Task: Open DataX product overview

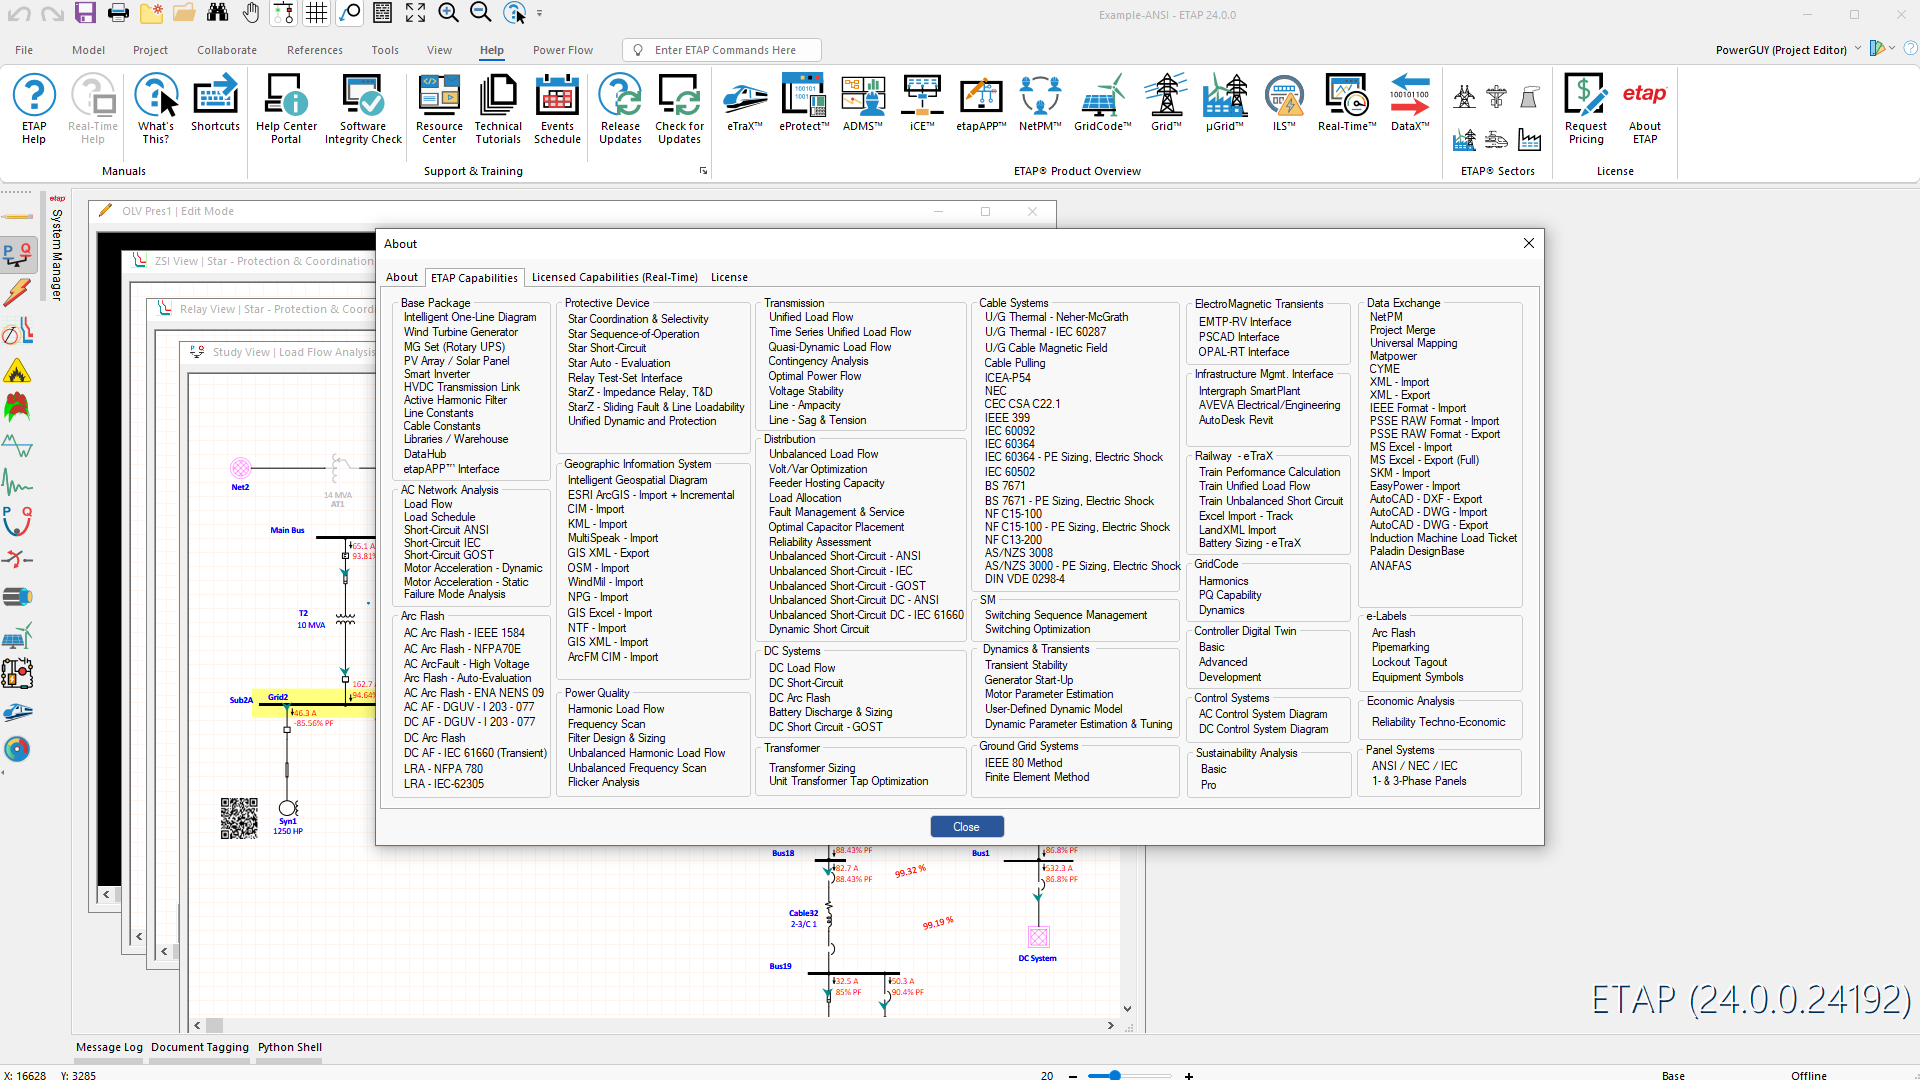Action: pyautogui.click(x=1410, y=103)
